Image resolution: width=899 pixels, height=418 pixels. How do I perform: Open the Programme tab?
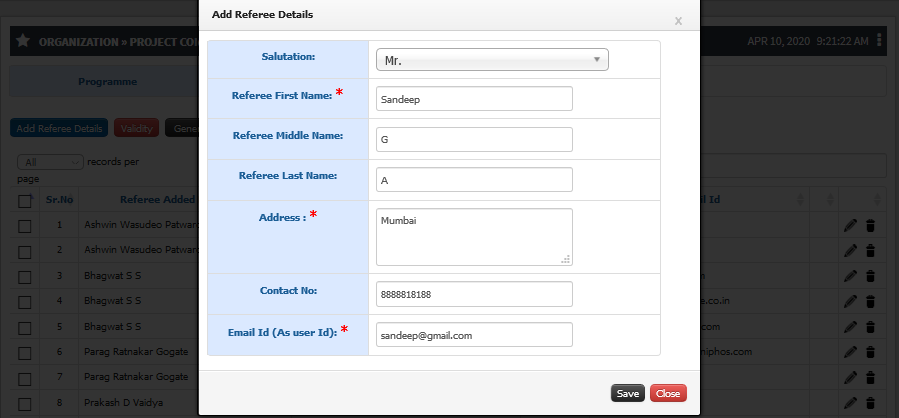coord(107,81)
